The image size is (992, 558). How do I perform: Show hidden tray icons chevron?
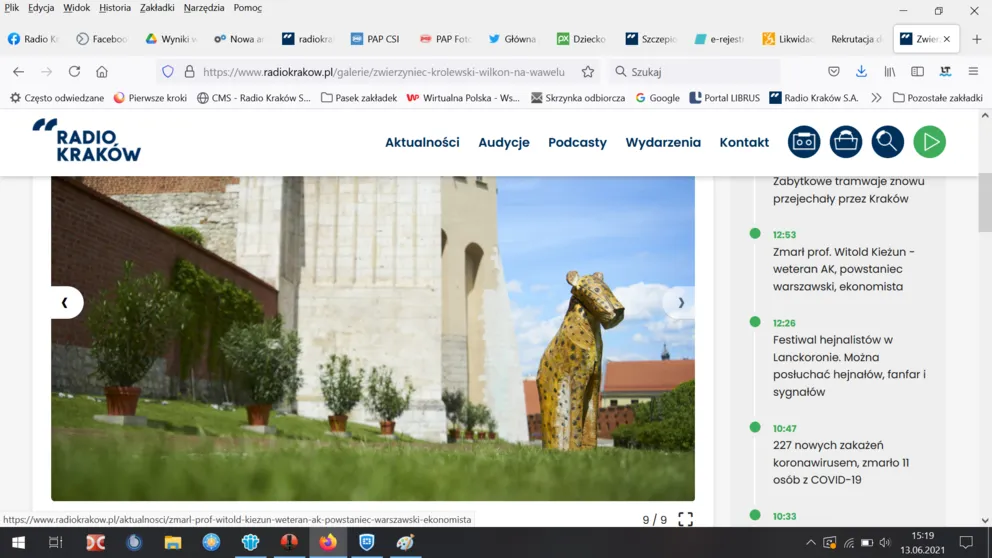coord(810,542)
